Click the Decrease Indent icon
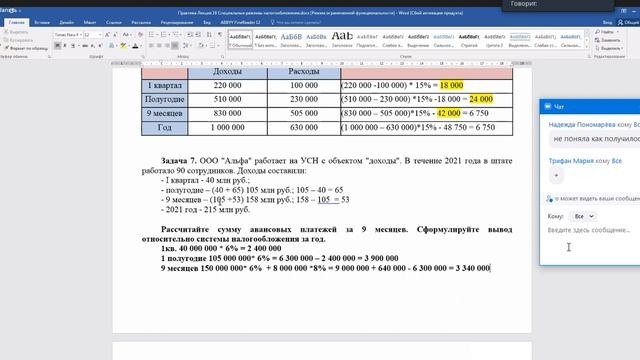This screenshot has height=360, width=640. pos(190,35)
